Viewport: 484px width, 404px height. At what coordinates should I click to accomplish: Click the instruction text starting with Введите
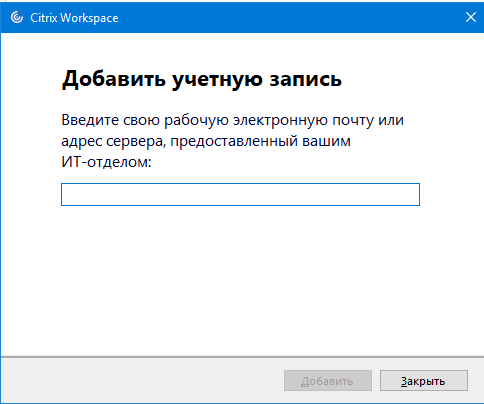[x=233, y=141]
